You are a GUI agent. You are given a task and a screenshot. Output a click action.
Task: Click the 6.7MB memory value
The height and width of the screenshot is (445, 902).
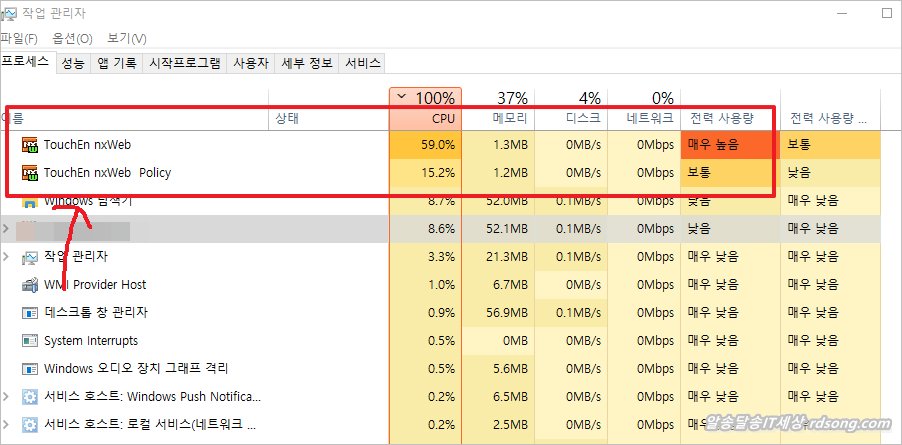(x=510, y=285)
